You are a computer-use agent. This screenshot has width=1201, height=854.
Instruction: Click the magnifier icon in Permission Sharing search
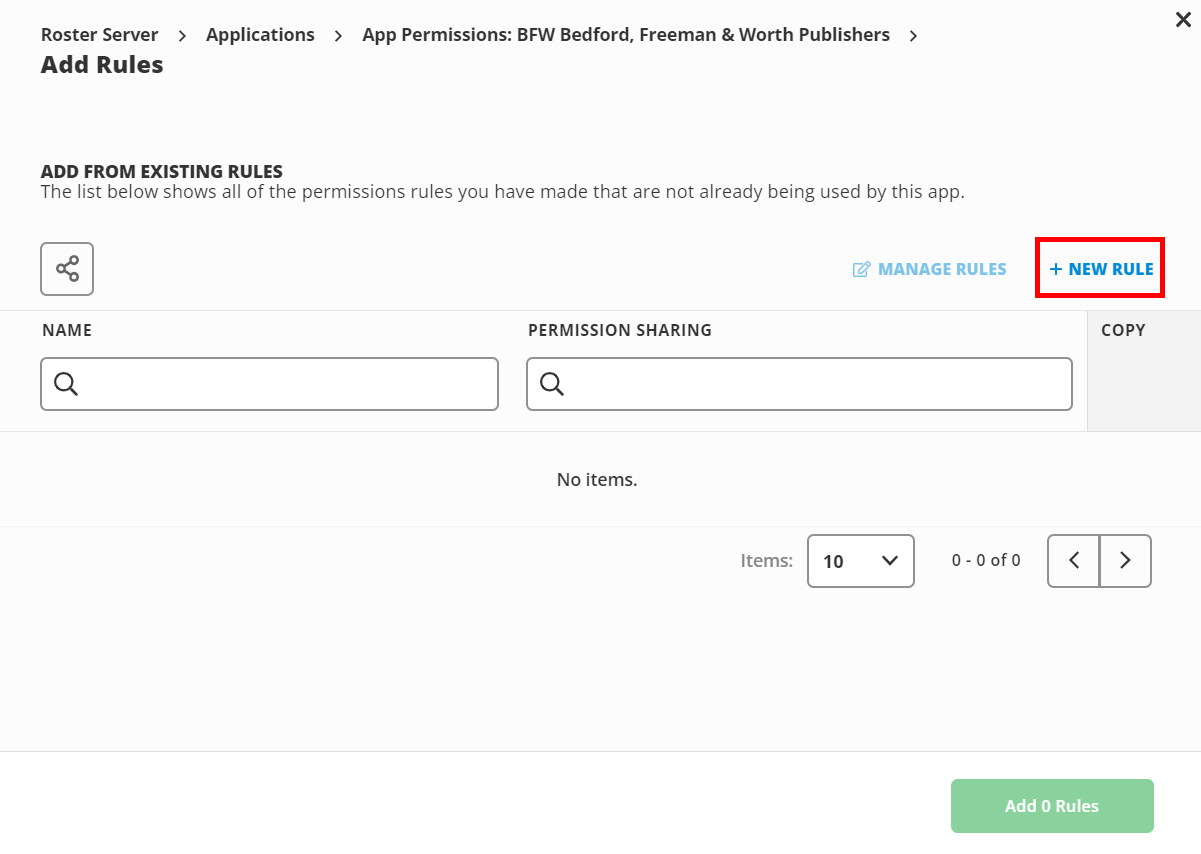(x=552, y=383)
